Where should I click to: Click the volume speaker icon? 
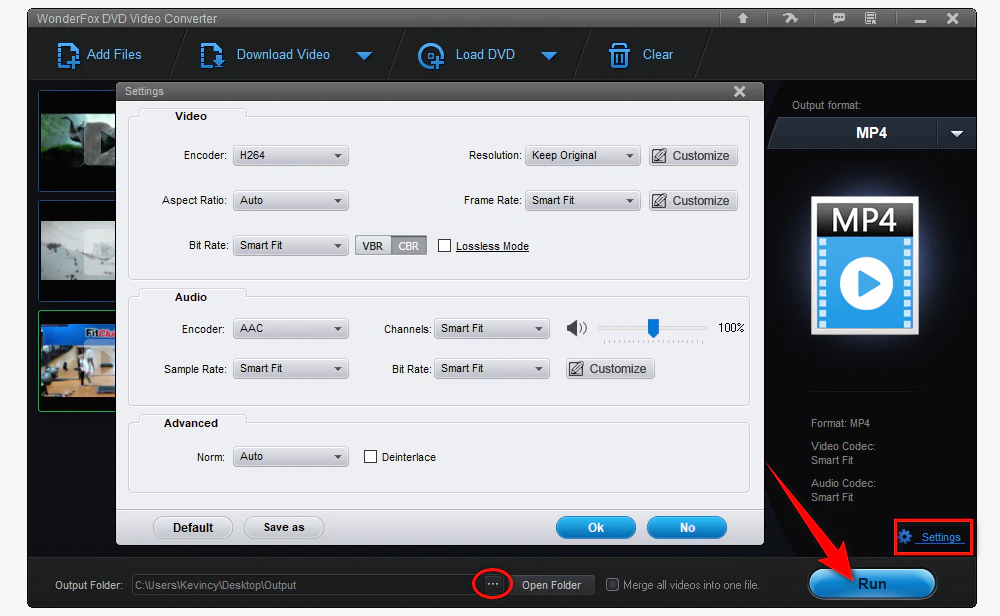[x=577, y=328]
